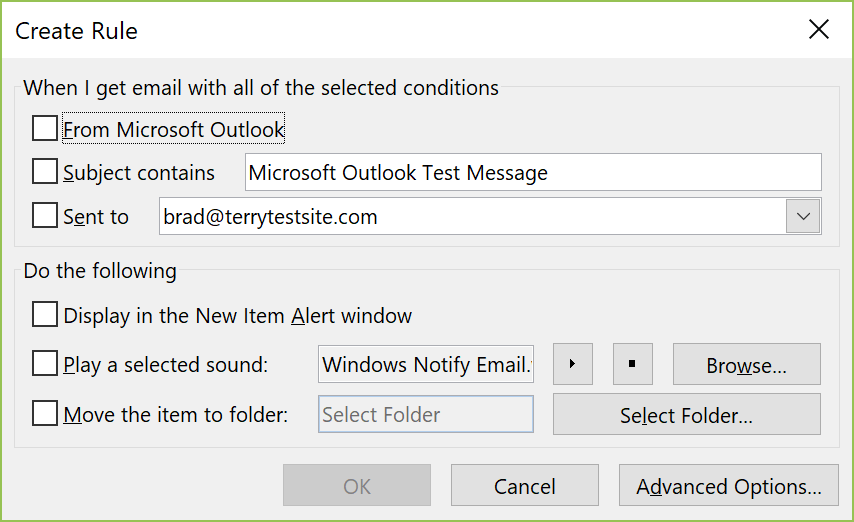Cancel the Create Rule dialog
Screen dimensions: 854x522
pyautogui.click(x=524, y=485)
